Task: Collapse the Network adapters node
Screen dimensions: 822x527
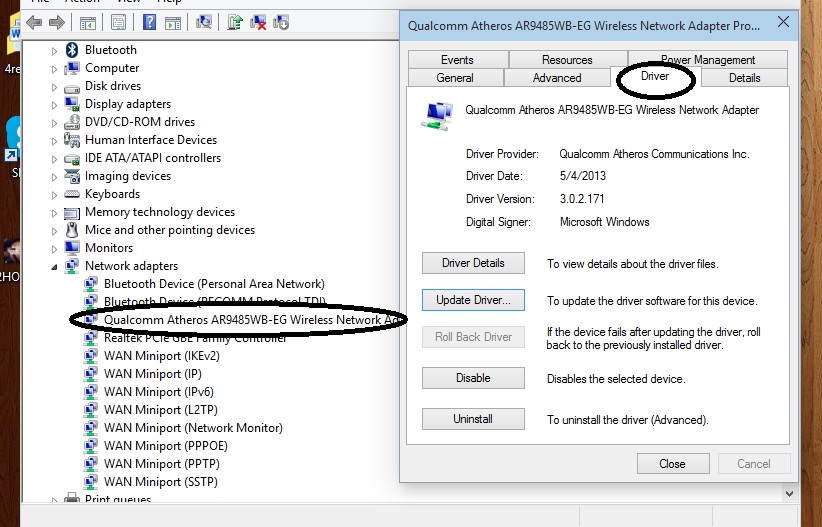Action: click(x=54, y=267)
